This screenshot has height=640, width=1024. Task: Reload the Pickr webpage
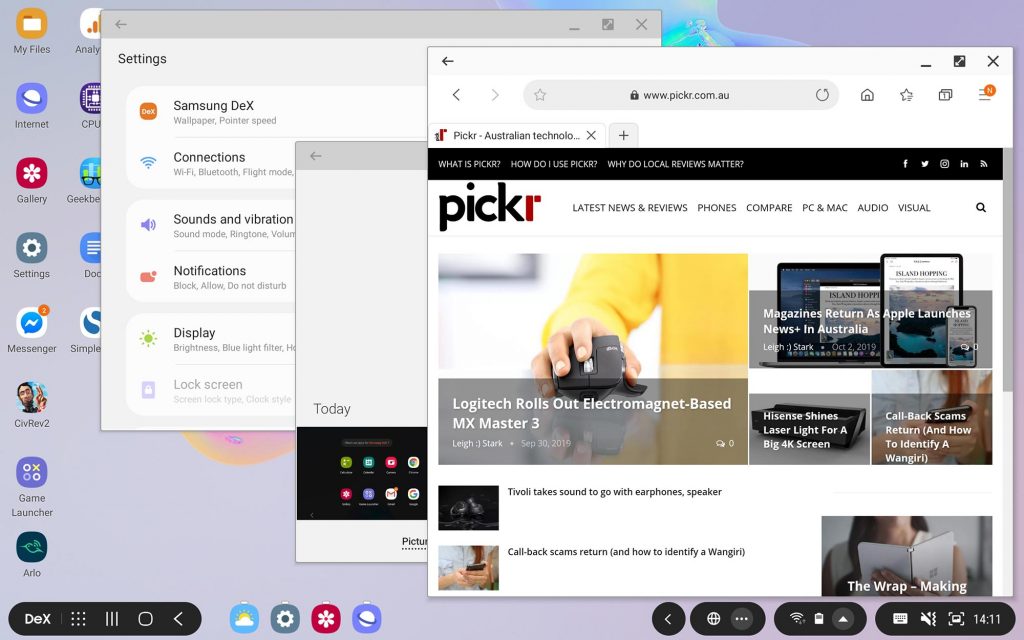(822, 94)
